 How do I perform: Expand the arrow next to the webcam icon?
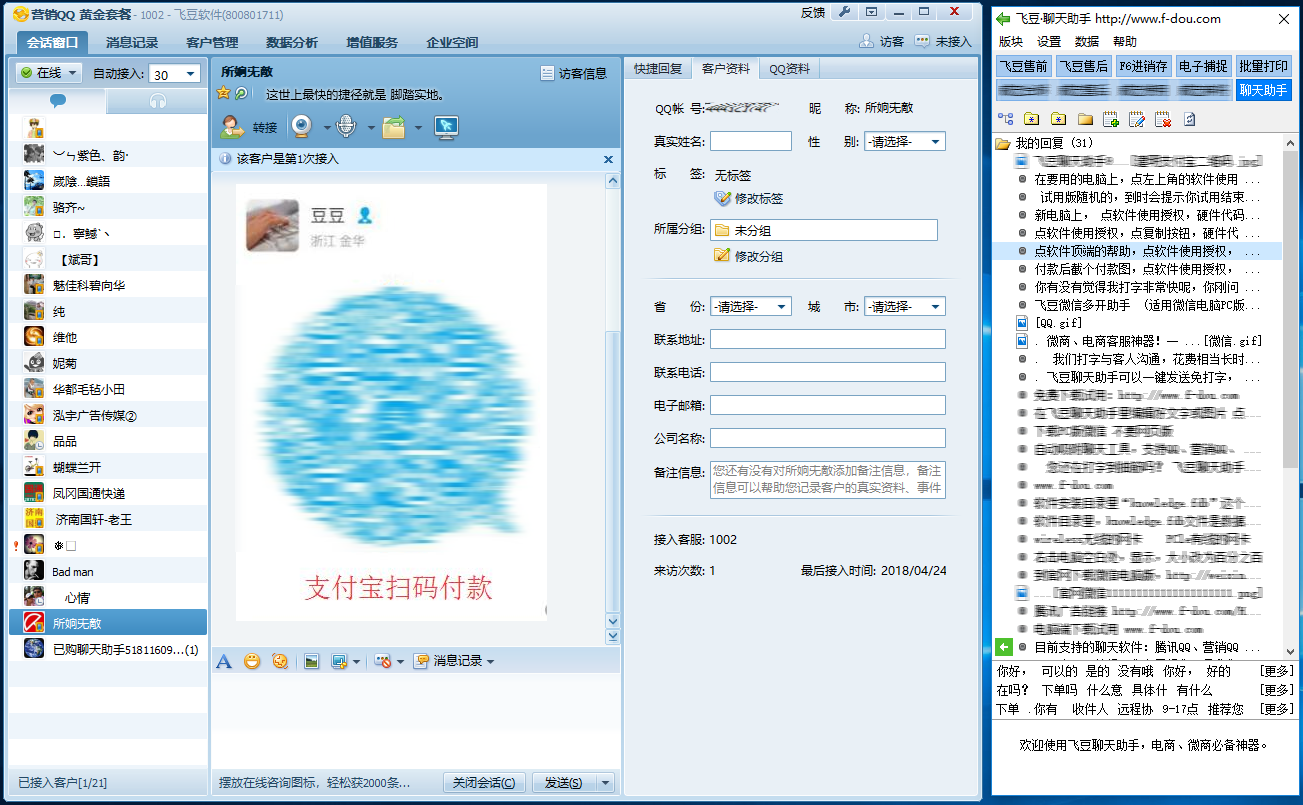(326, 128)
